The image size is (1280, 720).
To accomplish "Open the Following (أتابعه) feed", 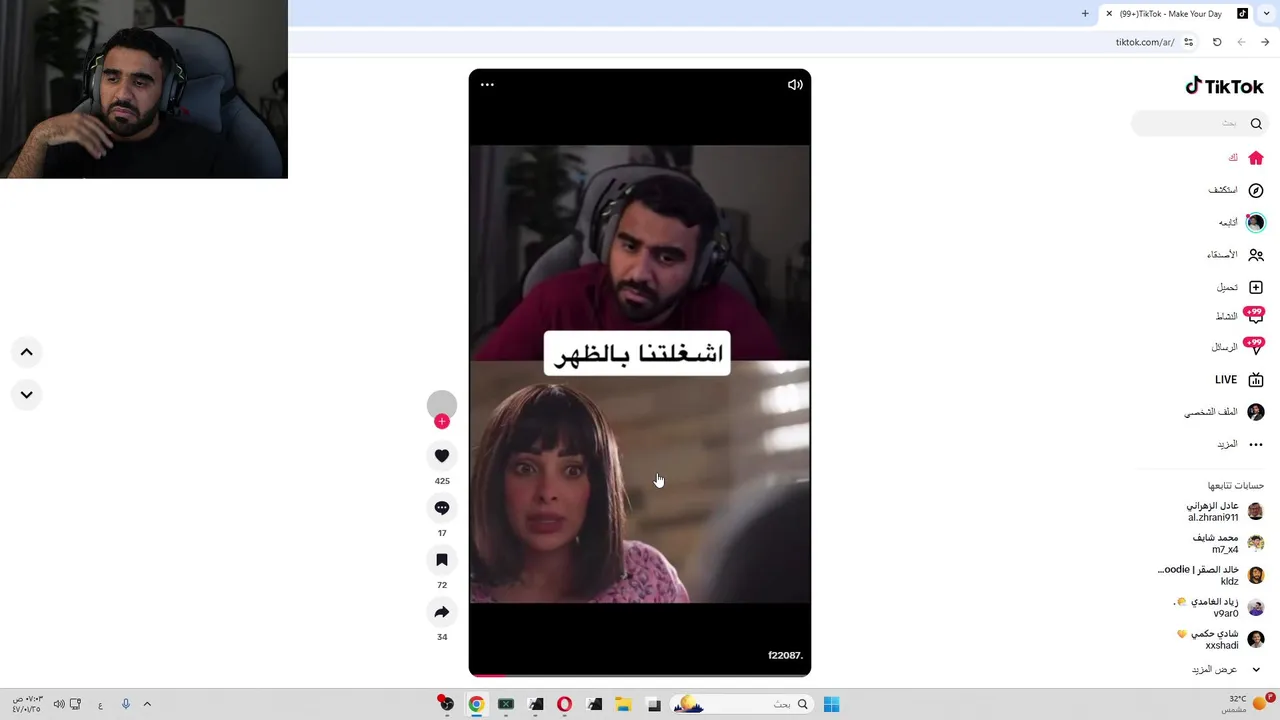I will [1242, 222].
